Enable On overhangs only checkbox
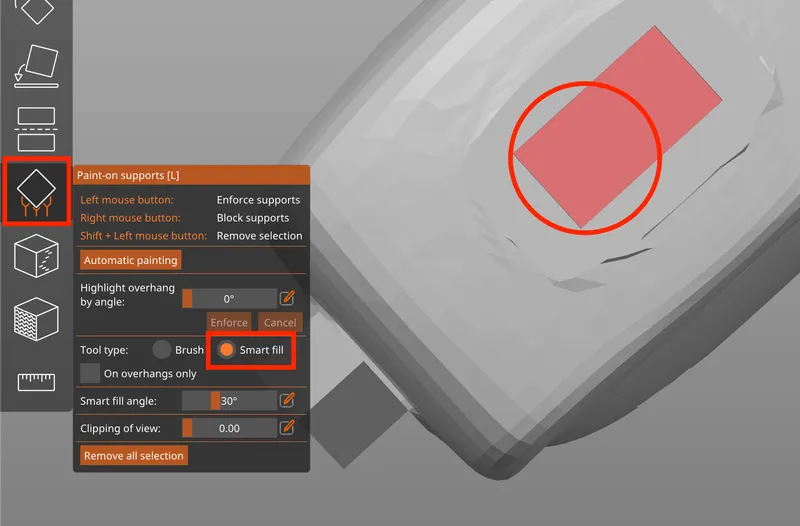800x526 pixels. point(90,373)
